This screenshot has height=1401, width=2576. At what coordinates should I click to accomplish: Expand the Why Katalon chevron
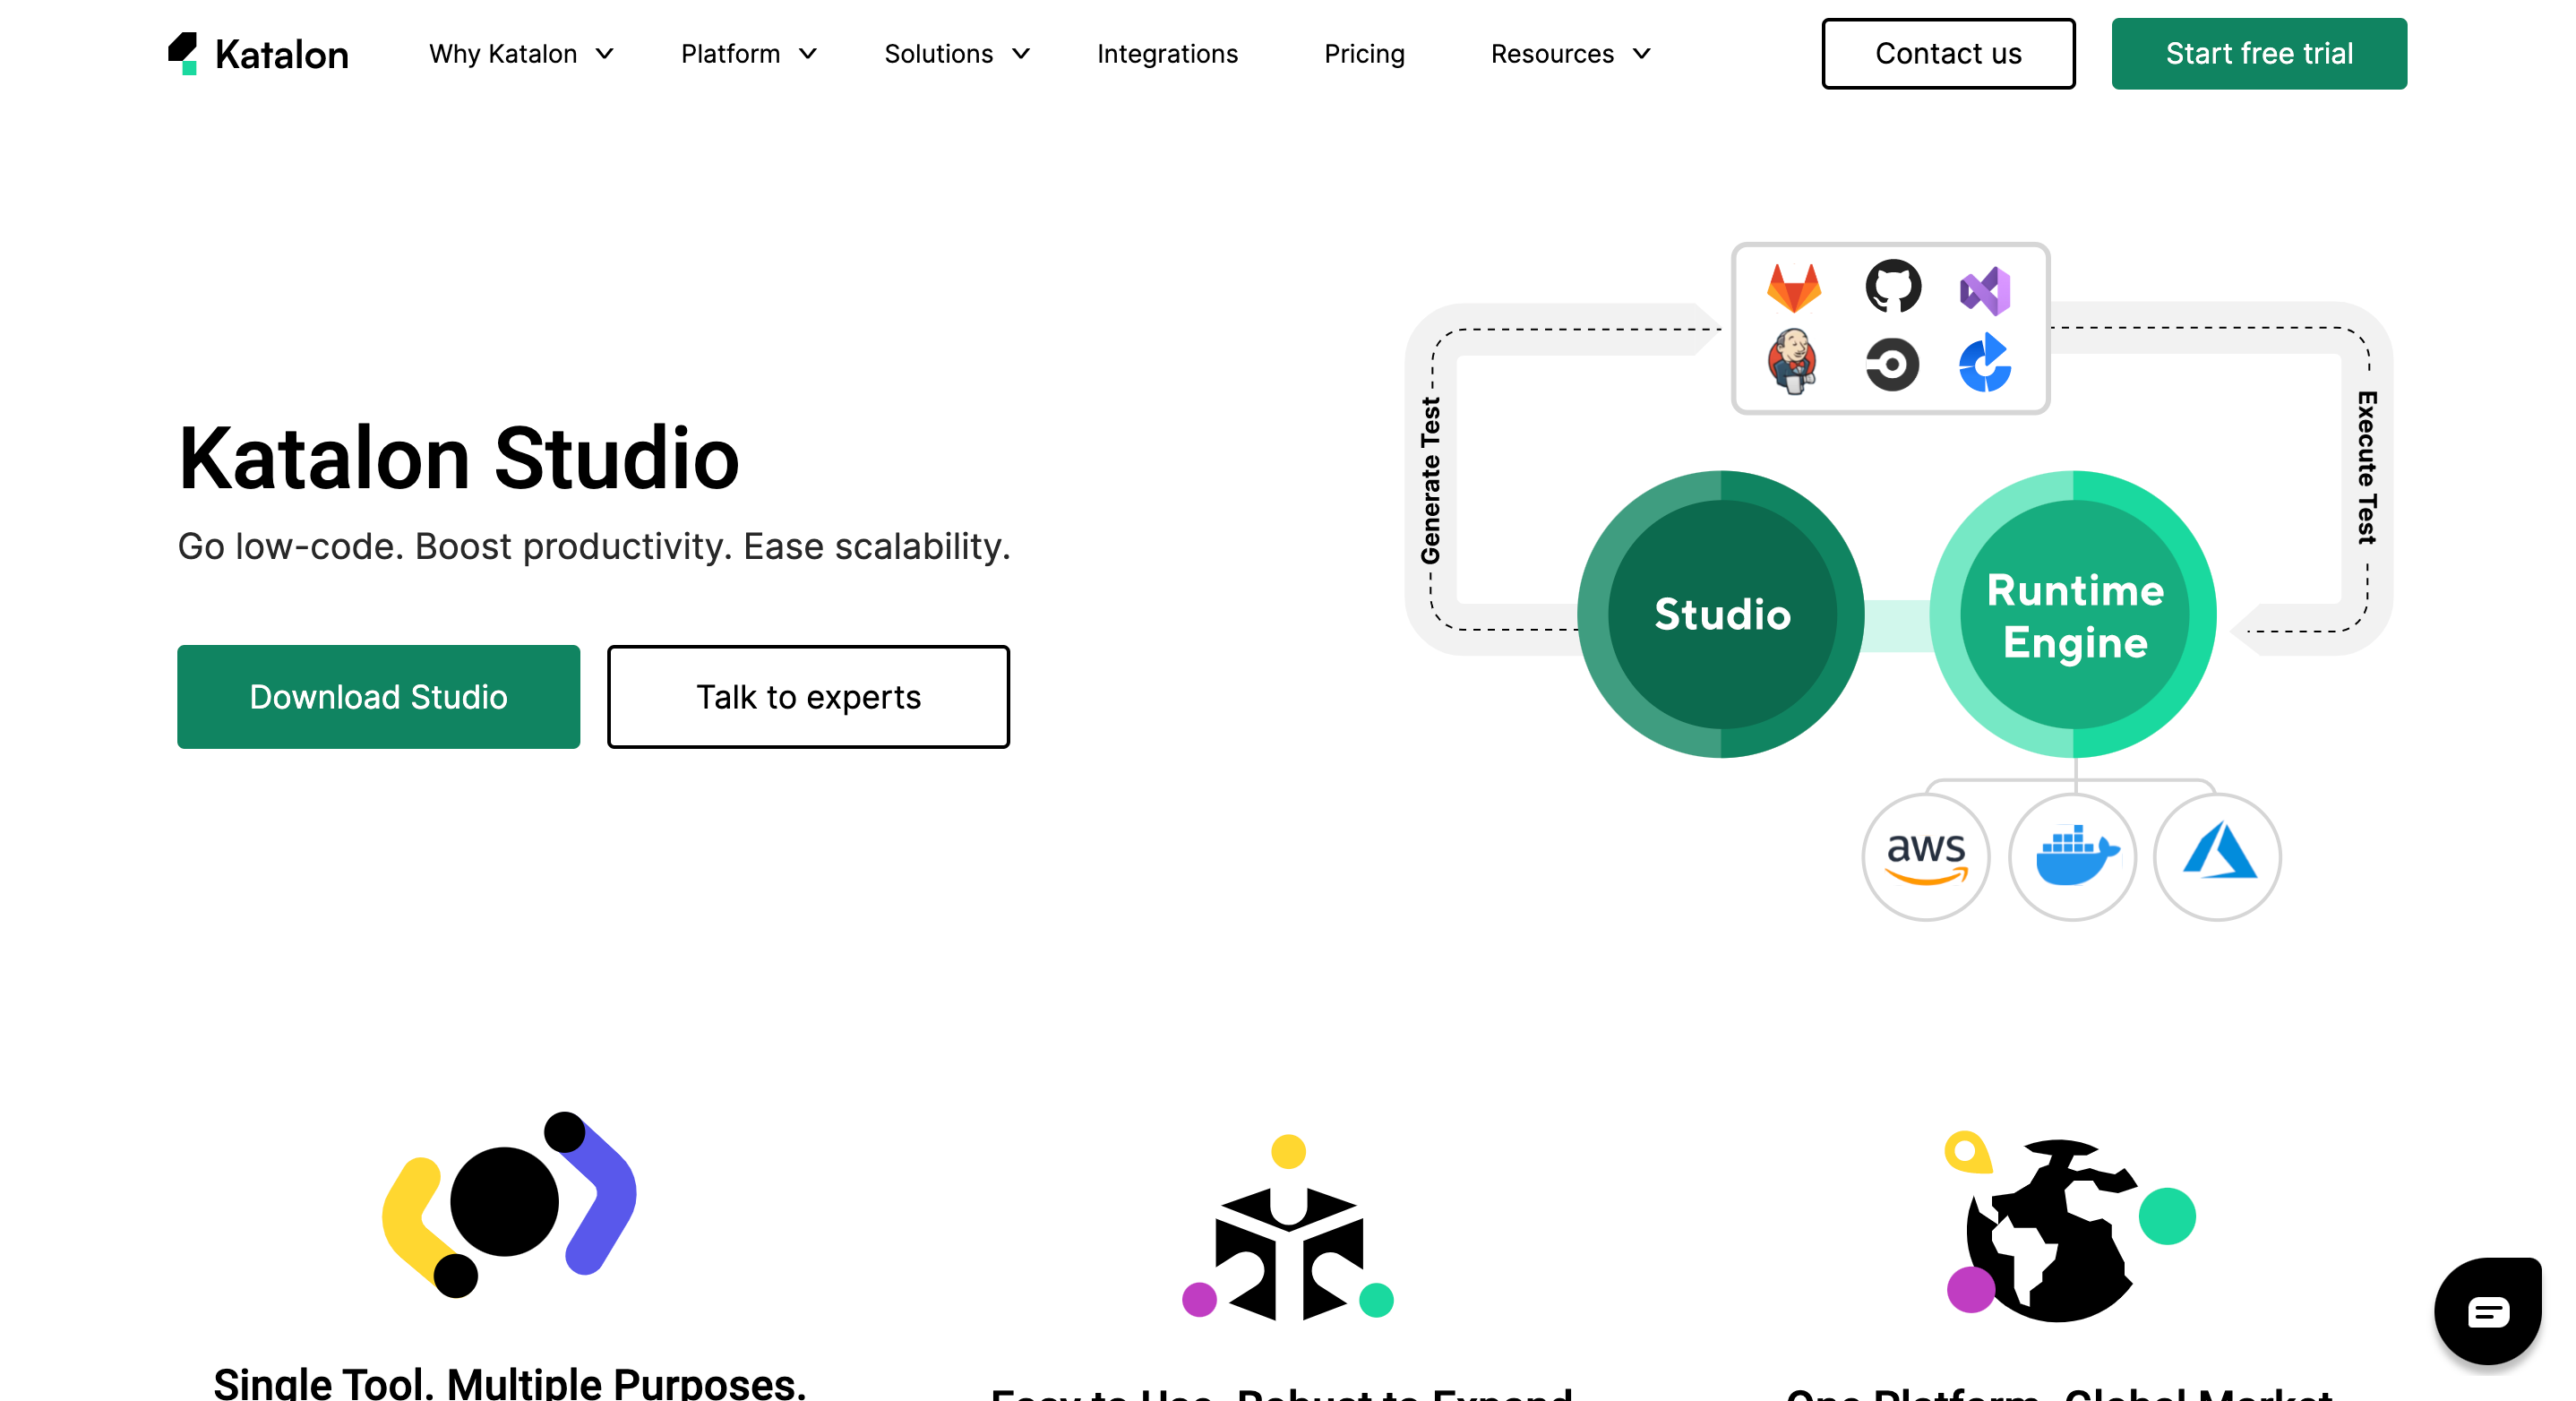click(x=604, y=54)
